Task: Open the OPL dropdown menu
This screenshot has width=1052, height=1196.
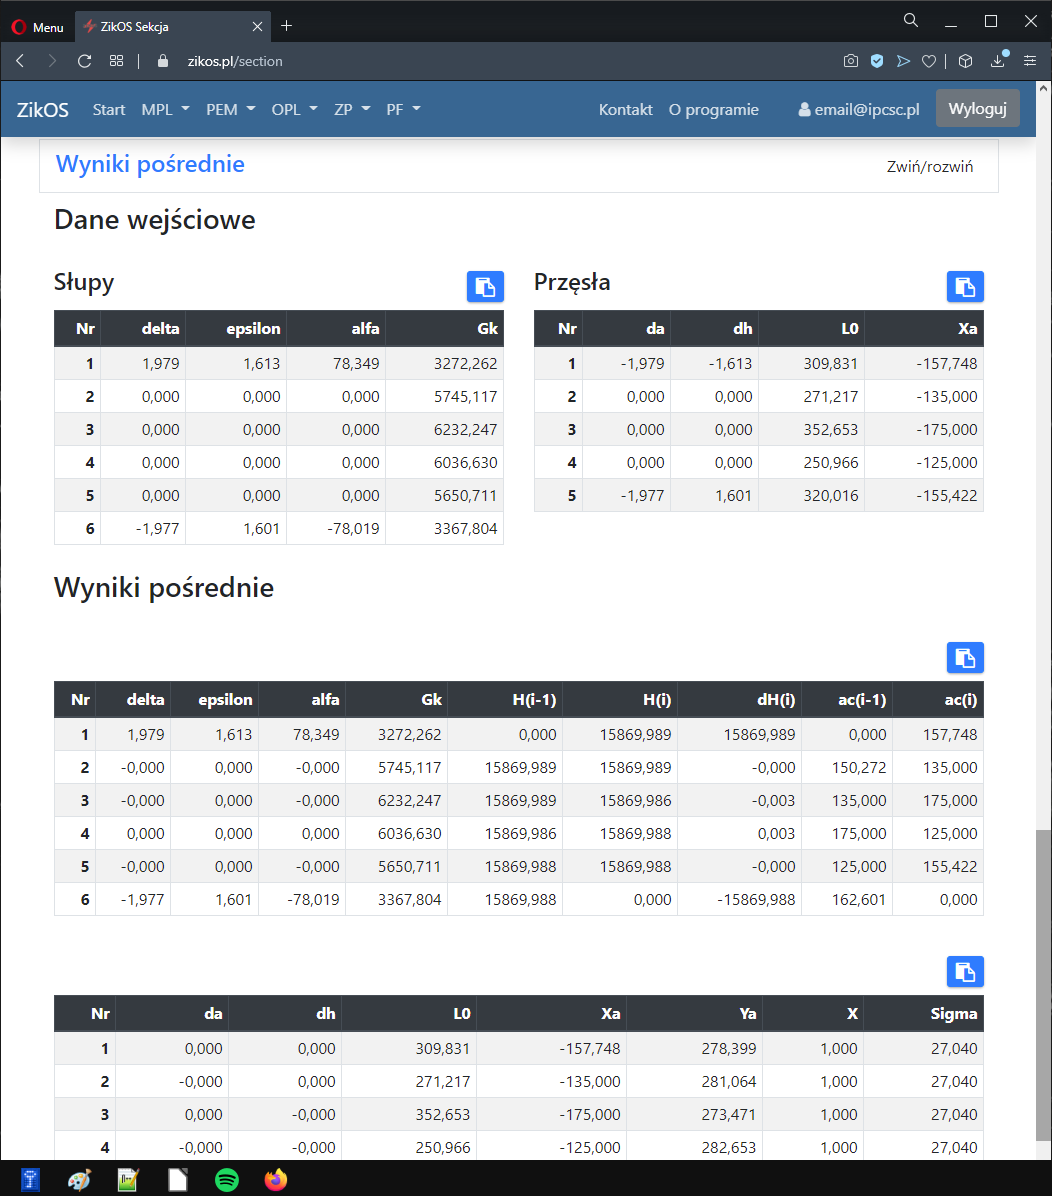Action: 294,109
